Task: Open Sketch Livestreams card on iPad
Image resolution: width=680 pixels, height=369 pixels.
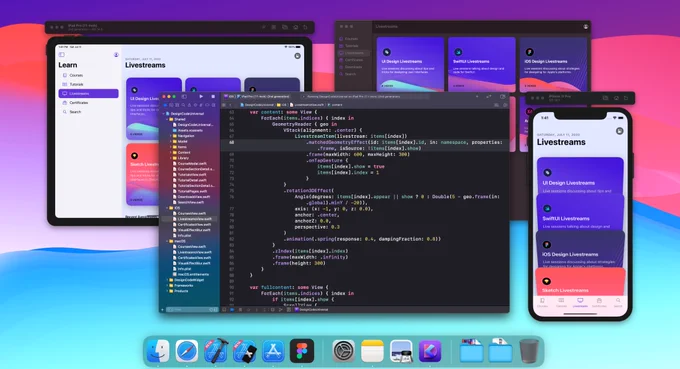Action: point(143,175)
